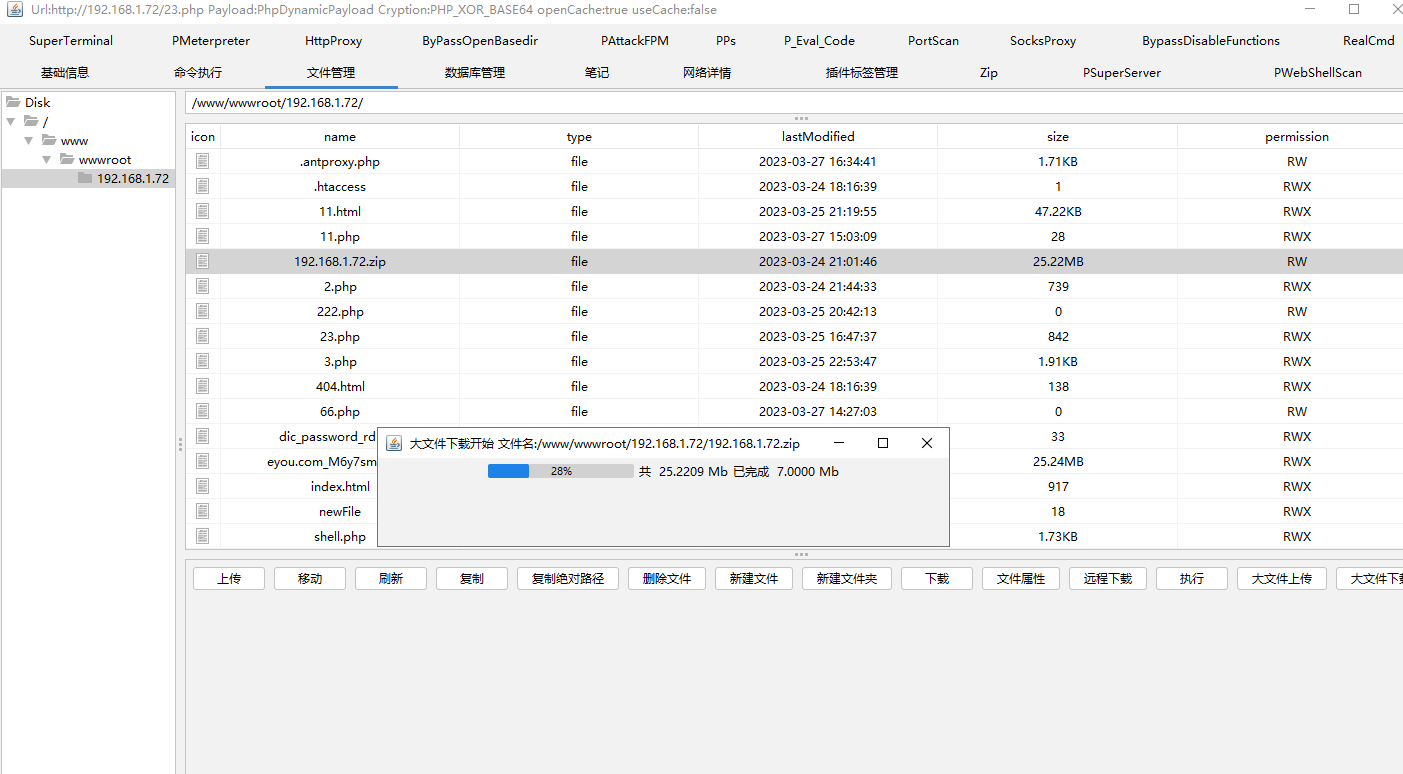Sort by the size column header
This screenshot has height=774, width=1403.
(x=1058, y=137)
